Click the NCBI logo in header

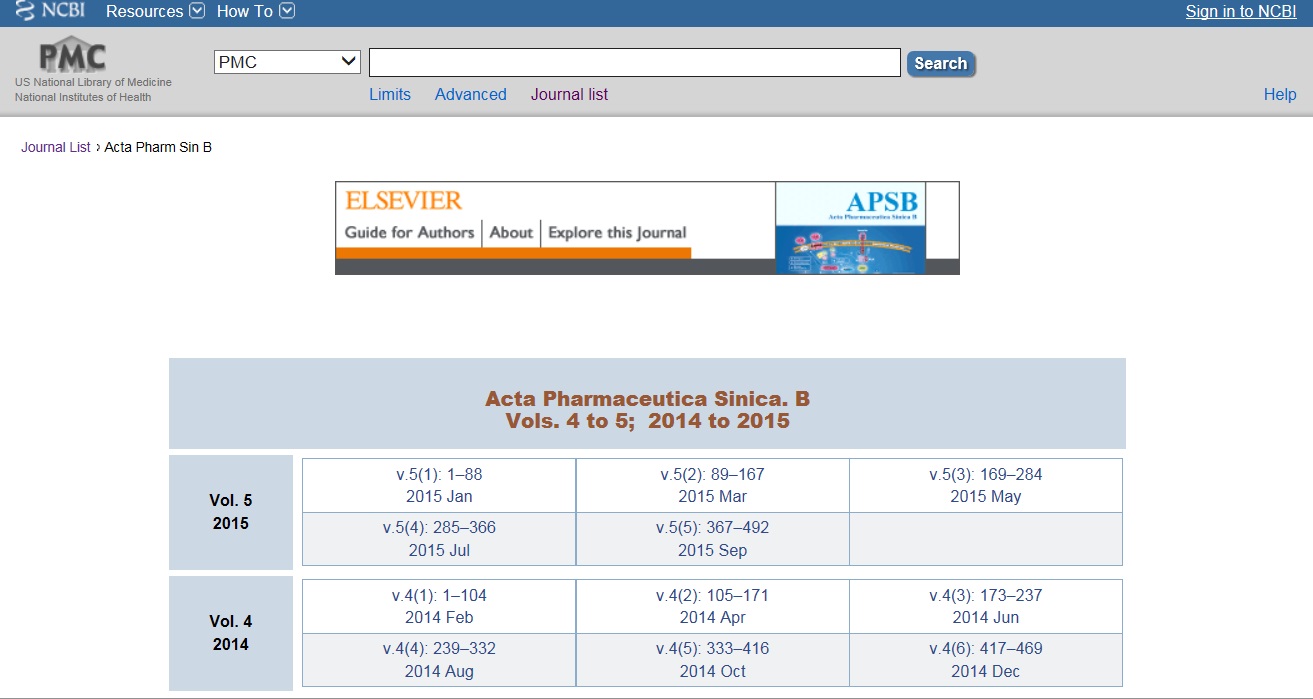tap(50, 12)
